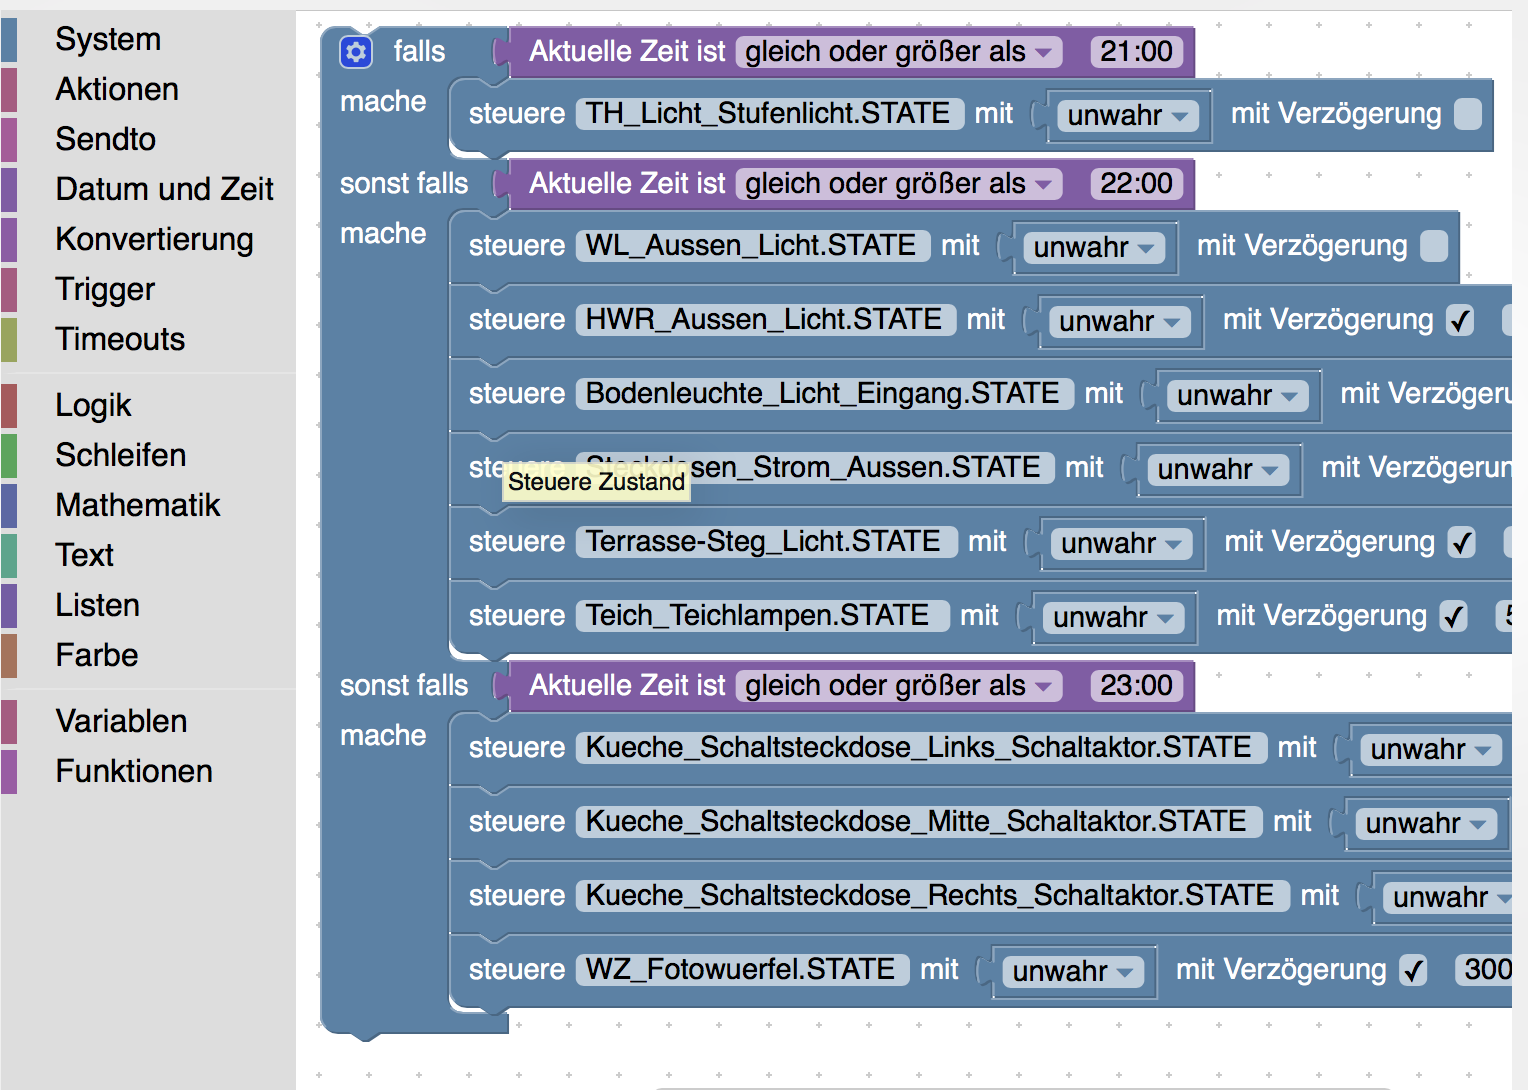Open unwahr dropdown in Strom_Aussen.STATE row
Image resolution: width=1528 pixels, height=1090 pixels.
[1218, 469]
